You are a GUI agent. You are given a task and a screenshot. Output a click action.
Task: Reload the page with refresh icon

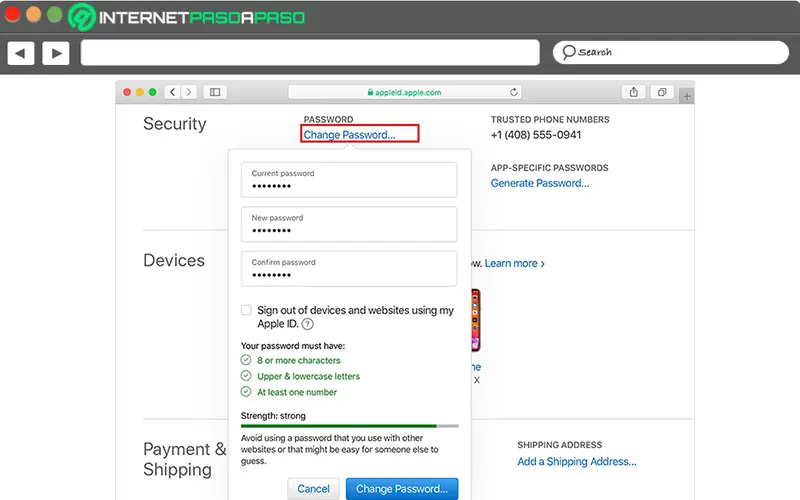pos(514,92)
